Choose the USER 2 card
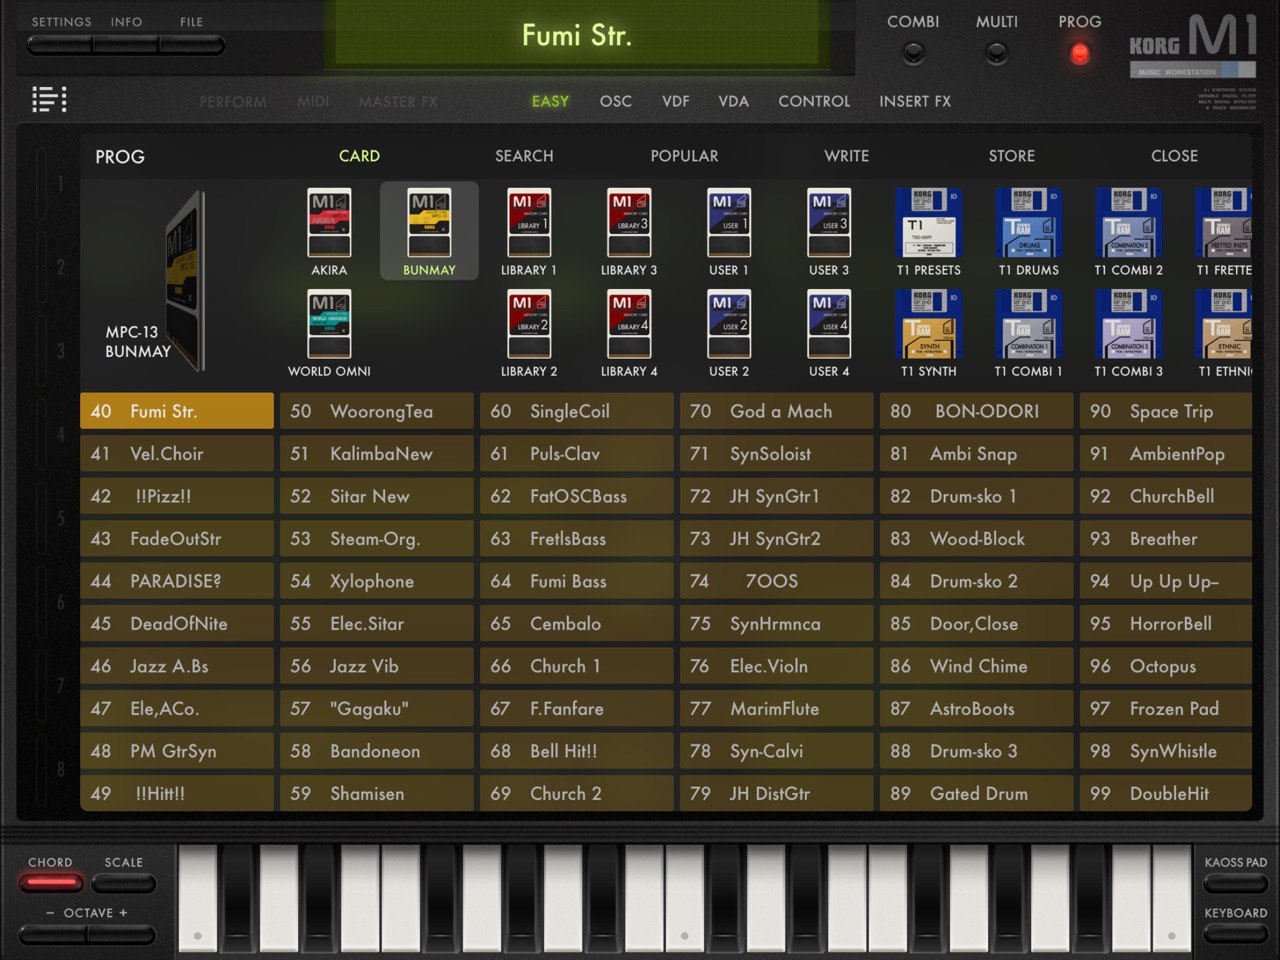 click(x=729, y=332)
